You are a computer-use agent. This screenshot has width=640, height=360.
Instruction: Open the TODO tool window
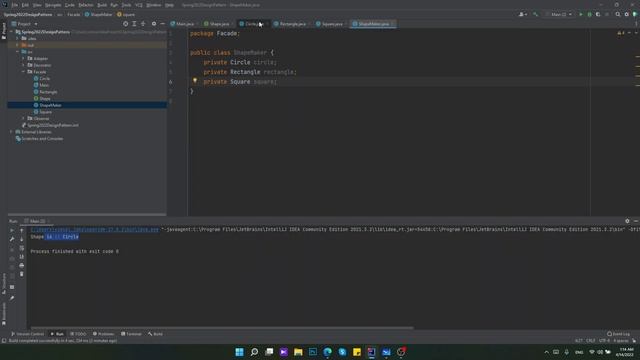click(78, 334)
